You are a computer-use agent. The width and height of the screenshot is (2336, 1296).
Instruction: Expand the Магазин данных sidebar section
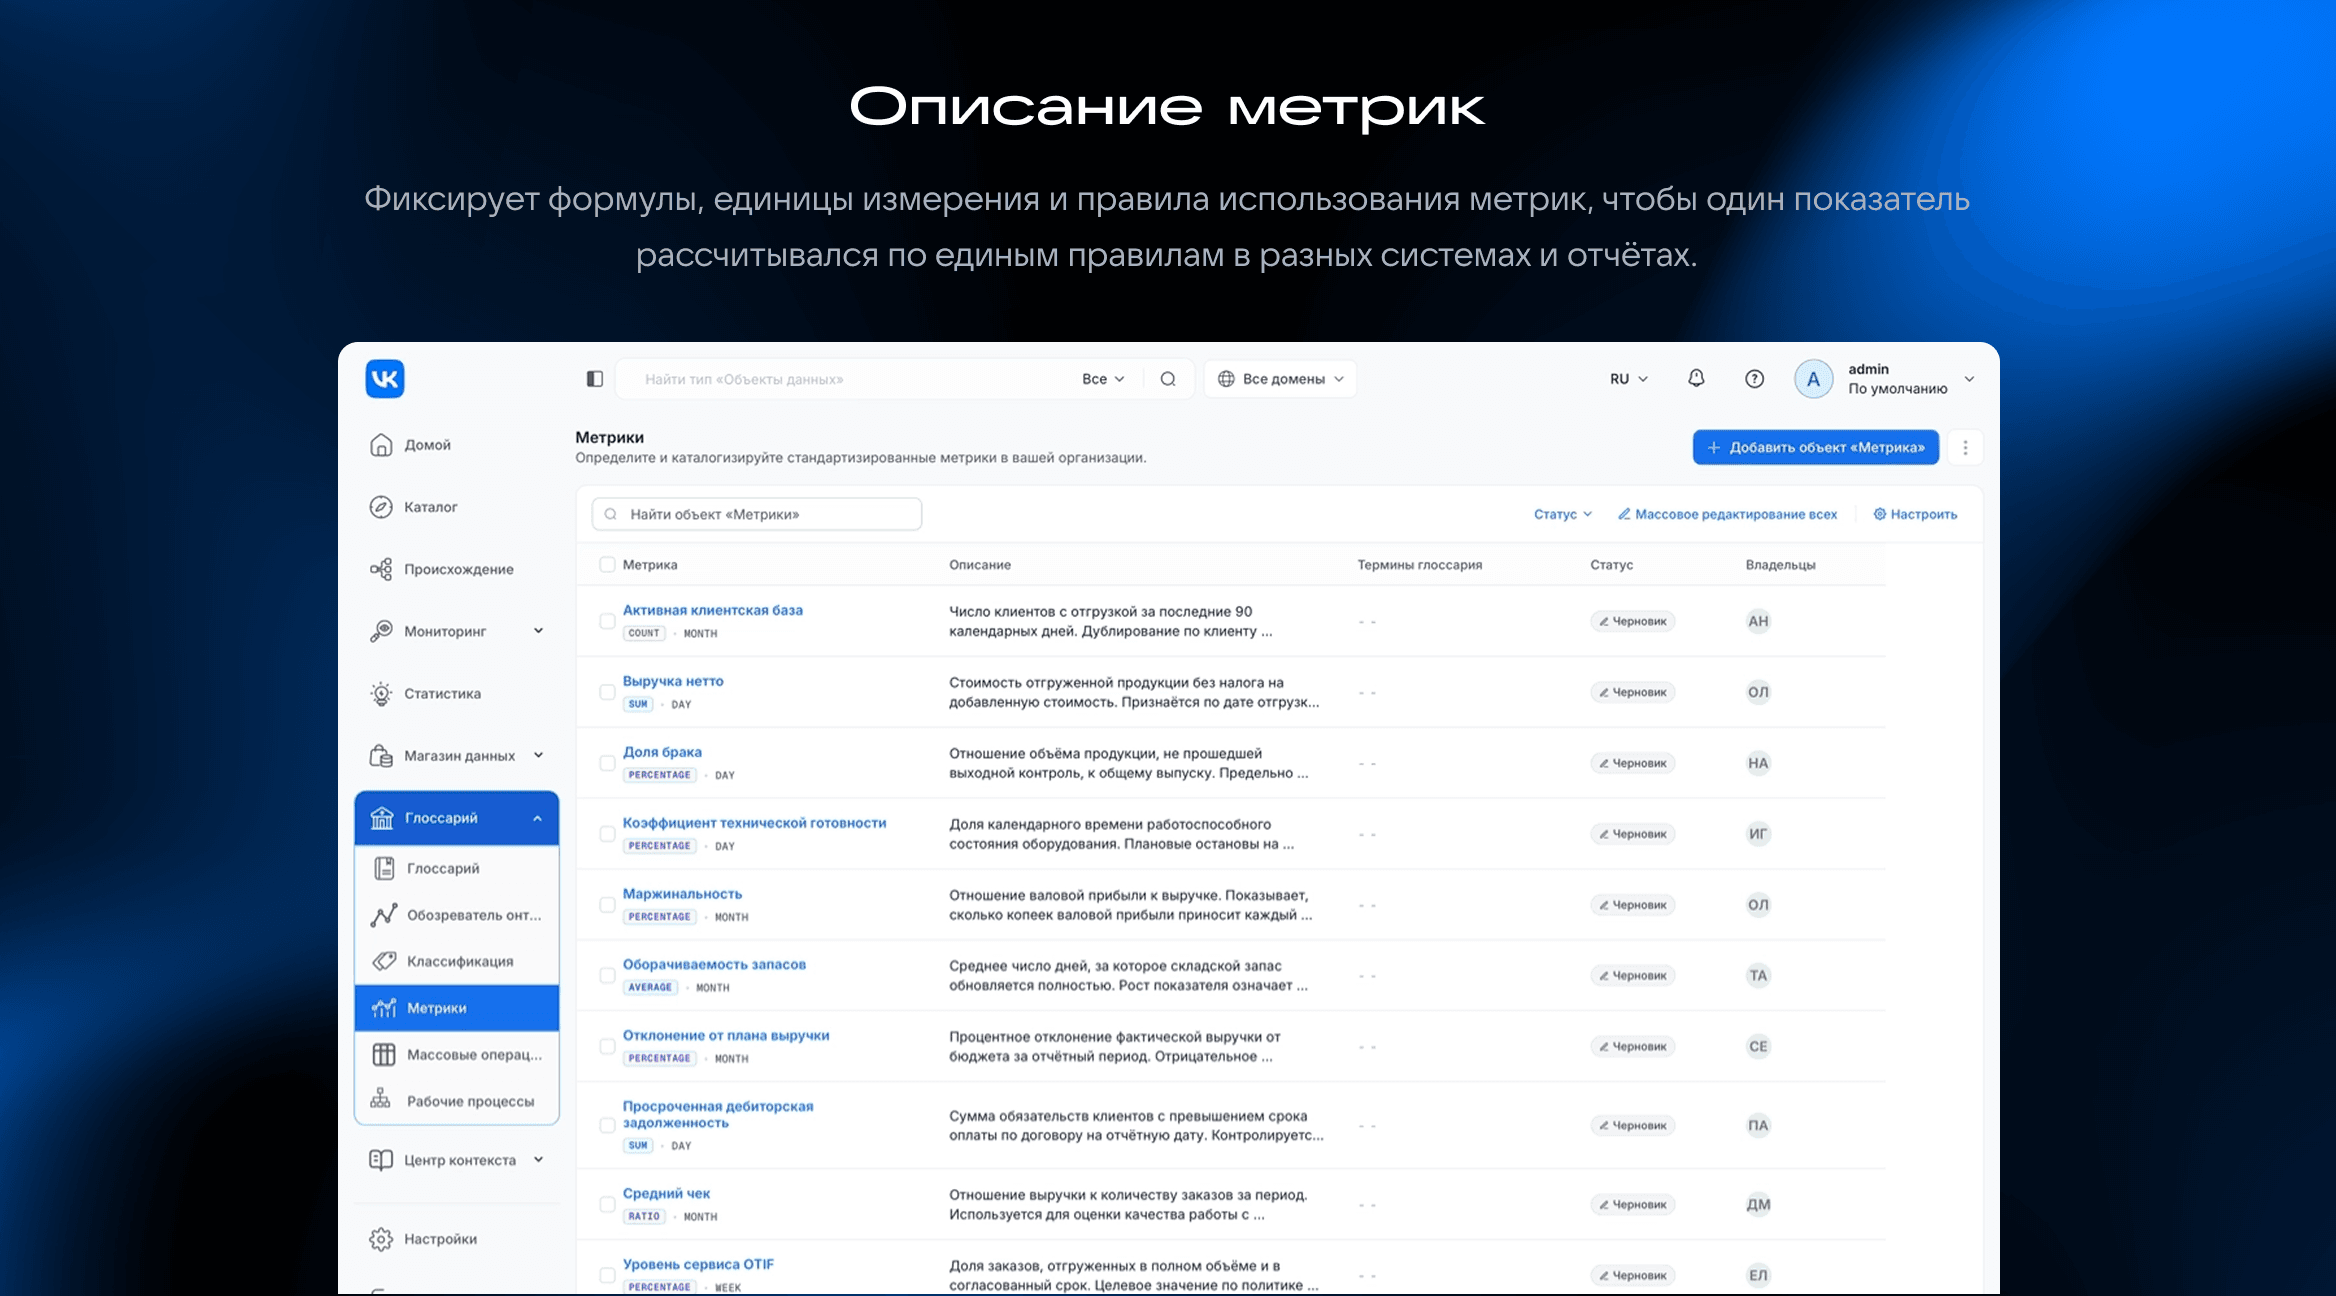tap(538, 756)
